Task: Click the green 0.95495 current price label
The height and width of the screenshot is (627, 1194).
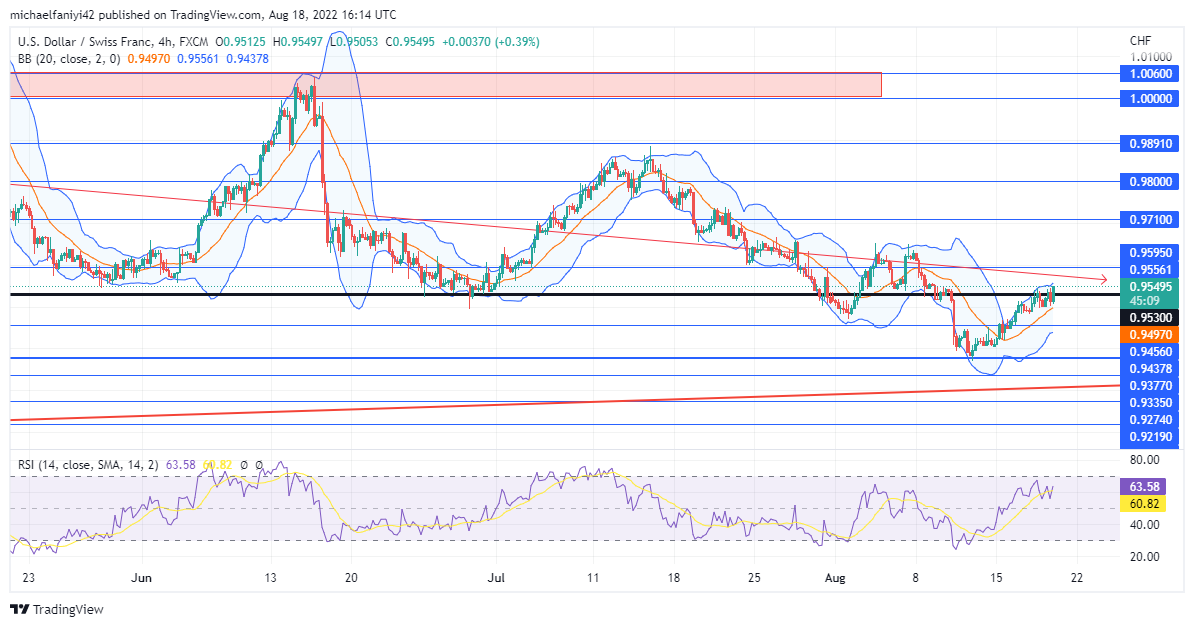Action: click(1150, 287)
